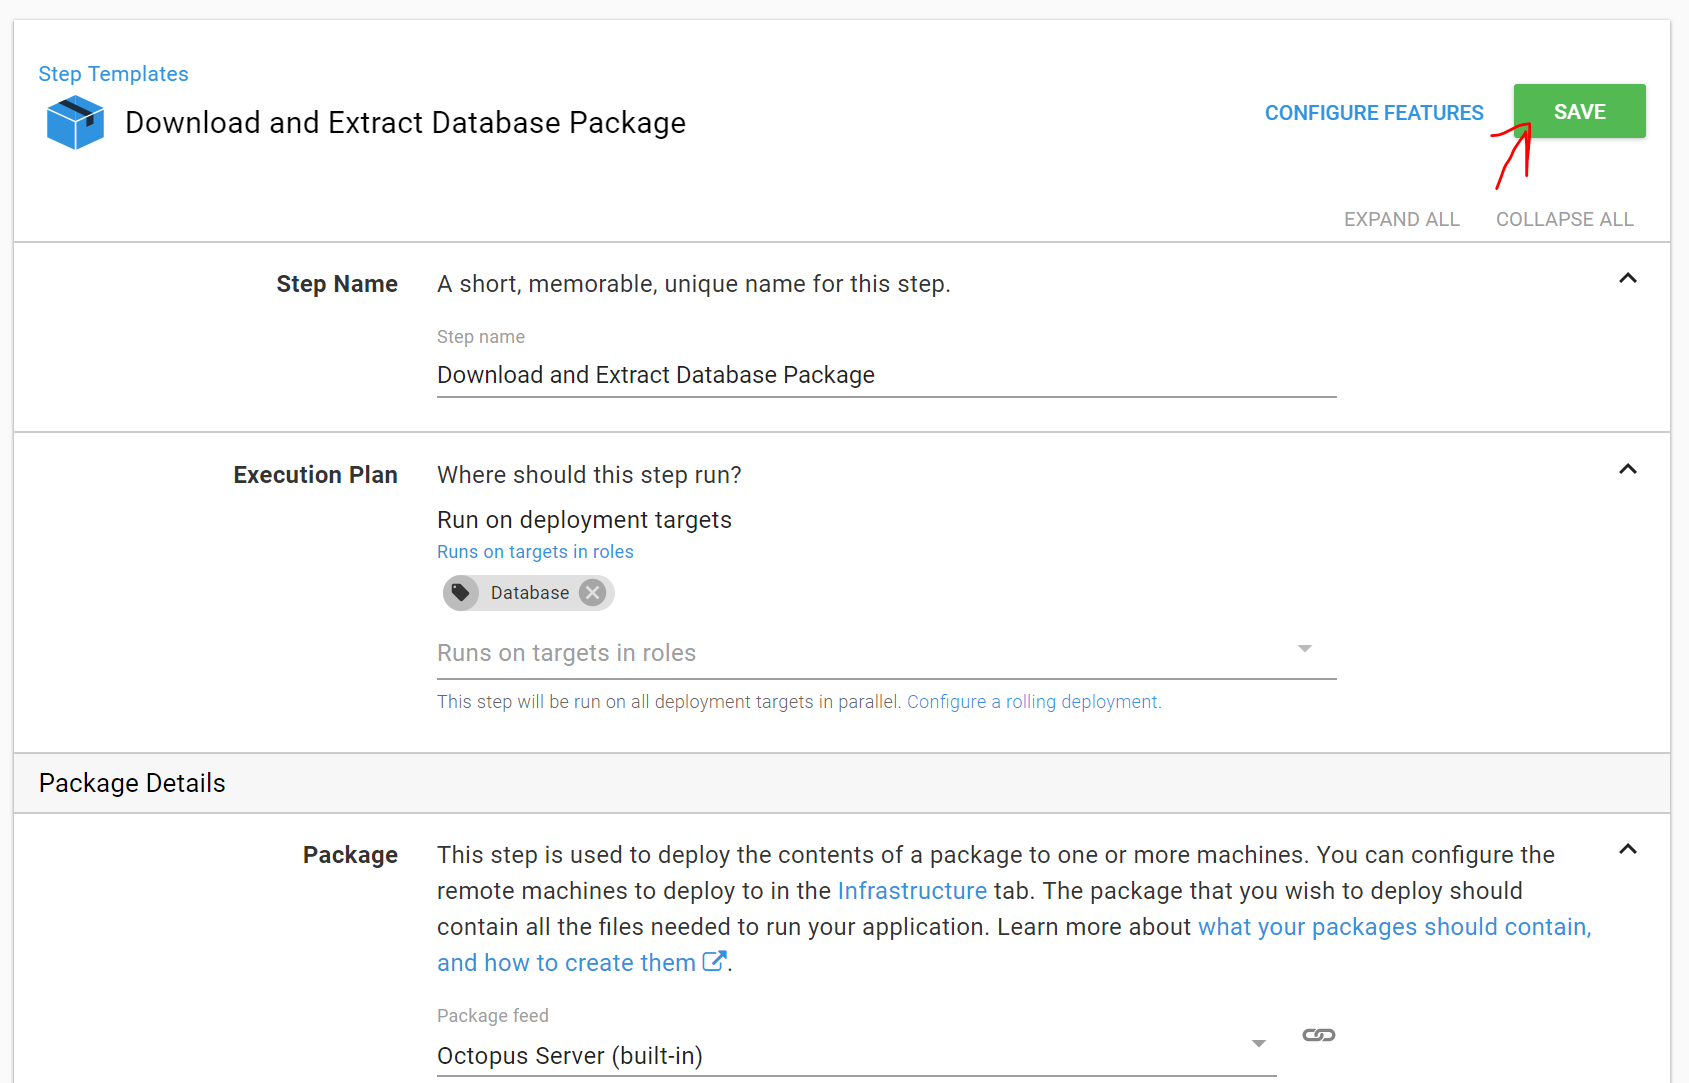Click the blue package box icon
Screen dimensions: 1689x1083
click(x=75, y=122)
